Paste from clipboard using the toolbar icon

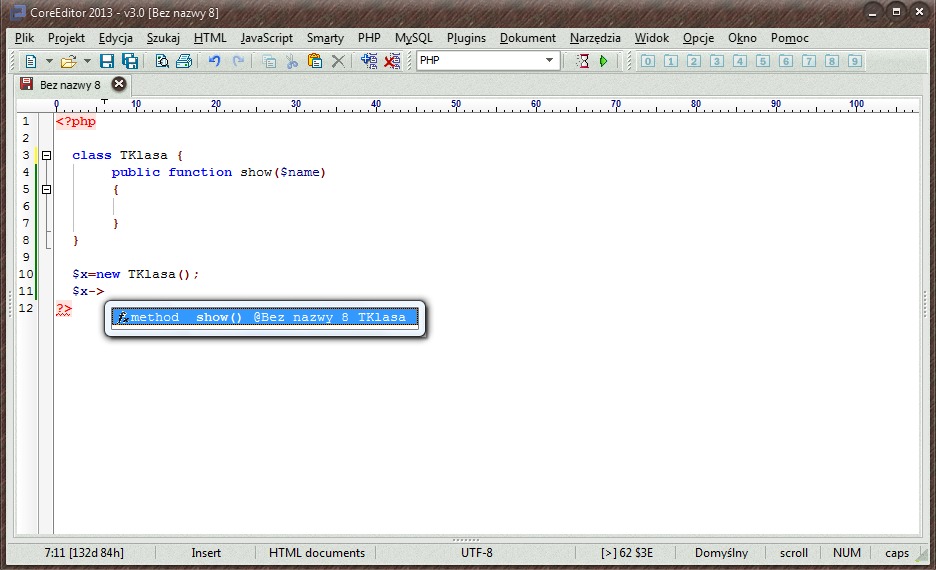click(315, 61)
